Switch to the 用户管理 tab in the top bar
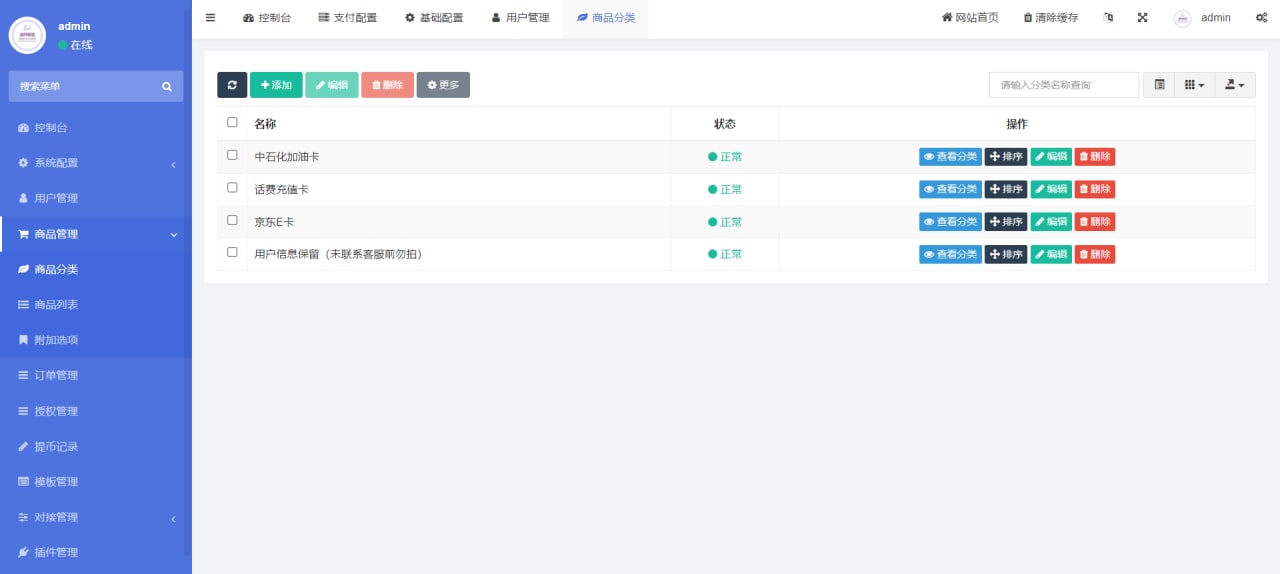This screenshot has width=1280, height=574. 520,18
